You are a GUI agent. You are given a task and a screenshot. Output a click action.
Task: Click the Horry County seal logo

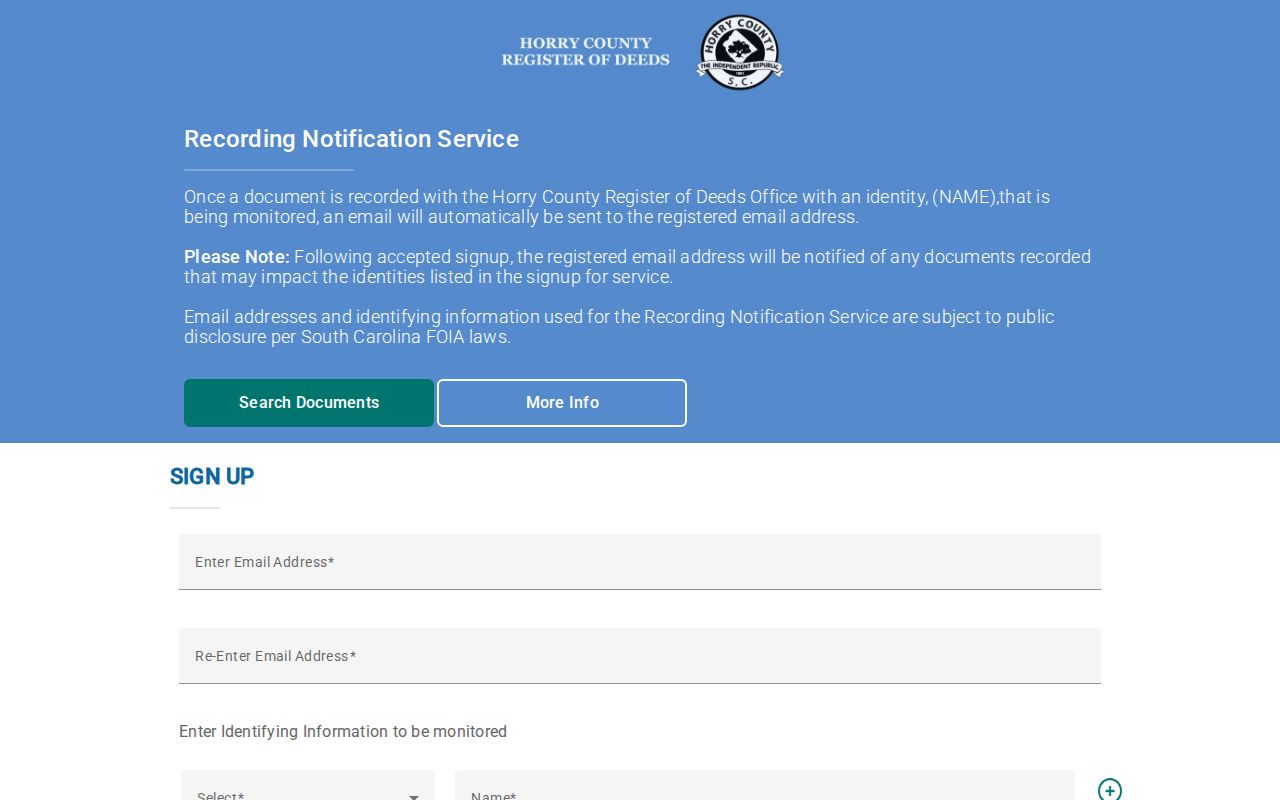740,52
